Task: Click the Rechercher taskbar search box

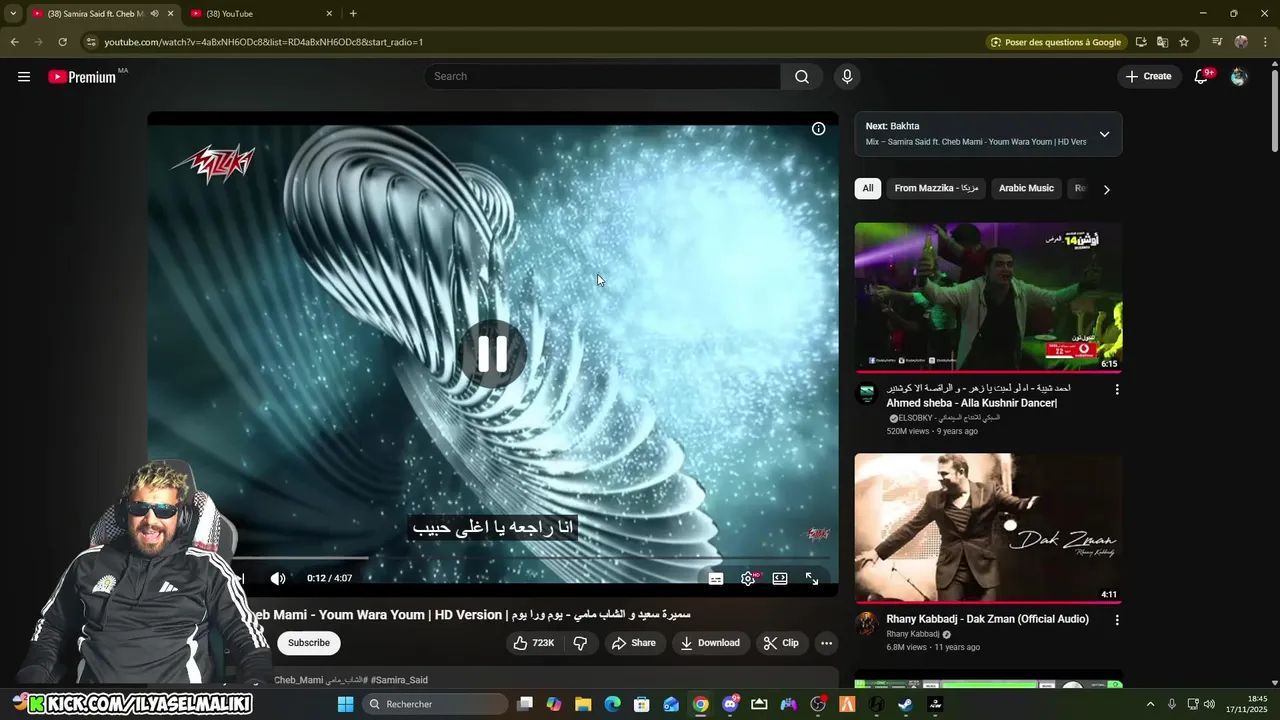Action: [x=435, y=704]
